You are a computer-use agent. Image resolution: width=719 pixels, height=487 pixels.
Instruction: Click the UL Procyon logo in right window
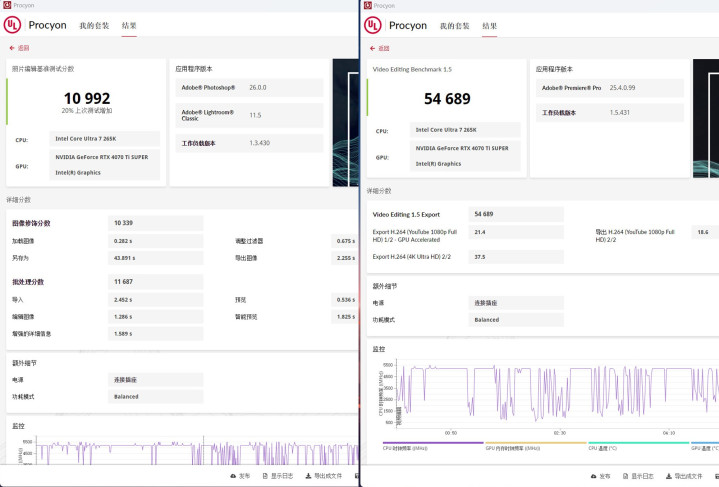tap(372, 26)
